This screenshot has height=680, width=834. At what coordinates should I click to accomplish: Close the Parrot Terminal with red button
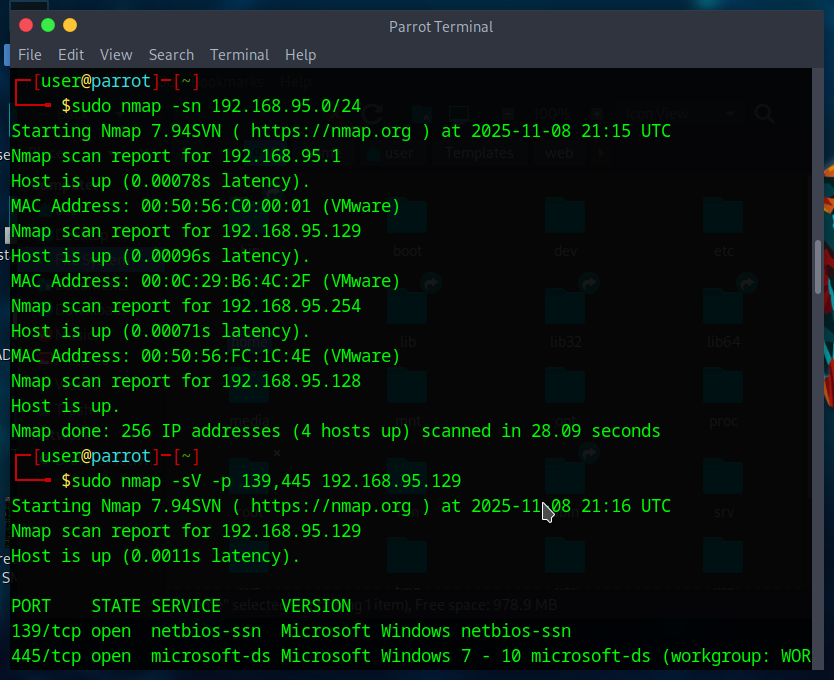(26, 25)
